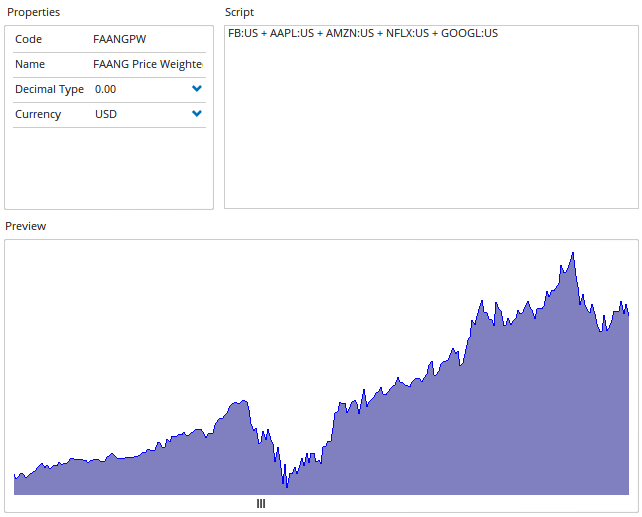Open the Decimal Type dropdown arrow

pos(197,89)
